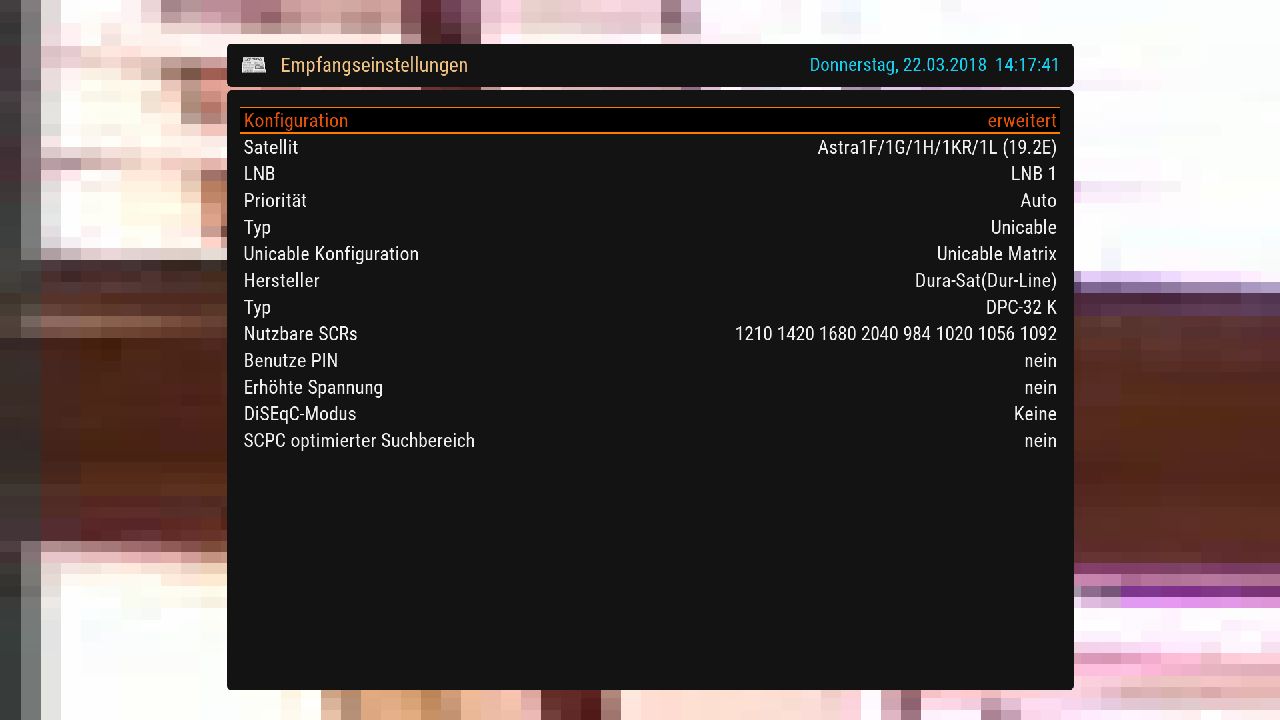This screenshot has width=1280, height=720.
Task: Select the 'Unicable Matrix' configuration value
Action: [x=996, y=254]
